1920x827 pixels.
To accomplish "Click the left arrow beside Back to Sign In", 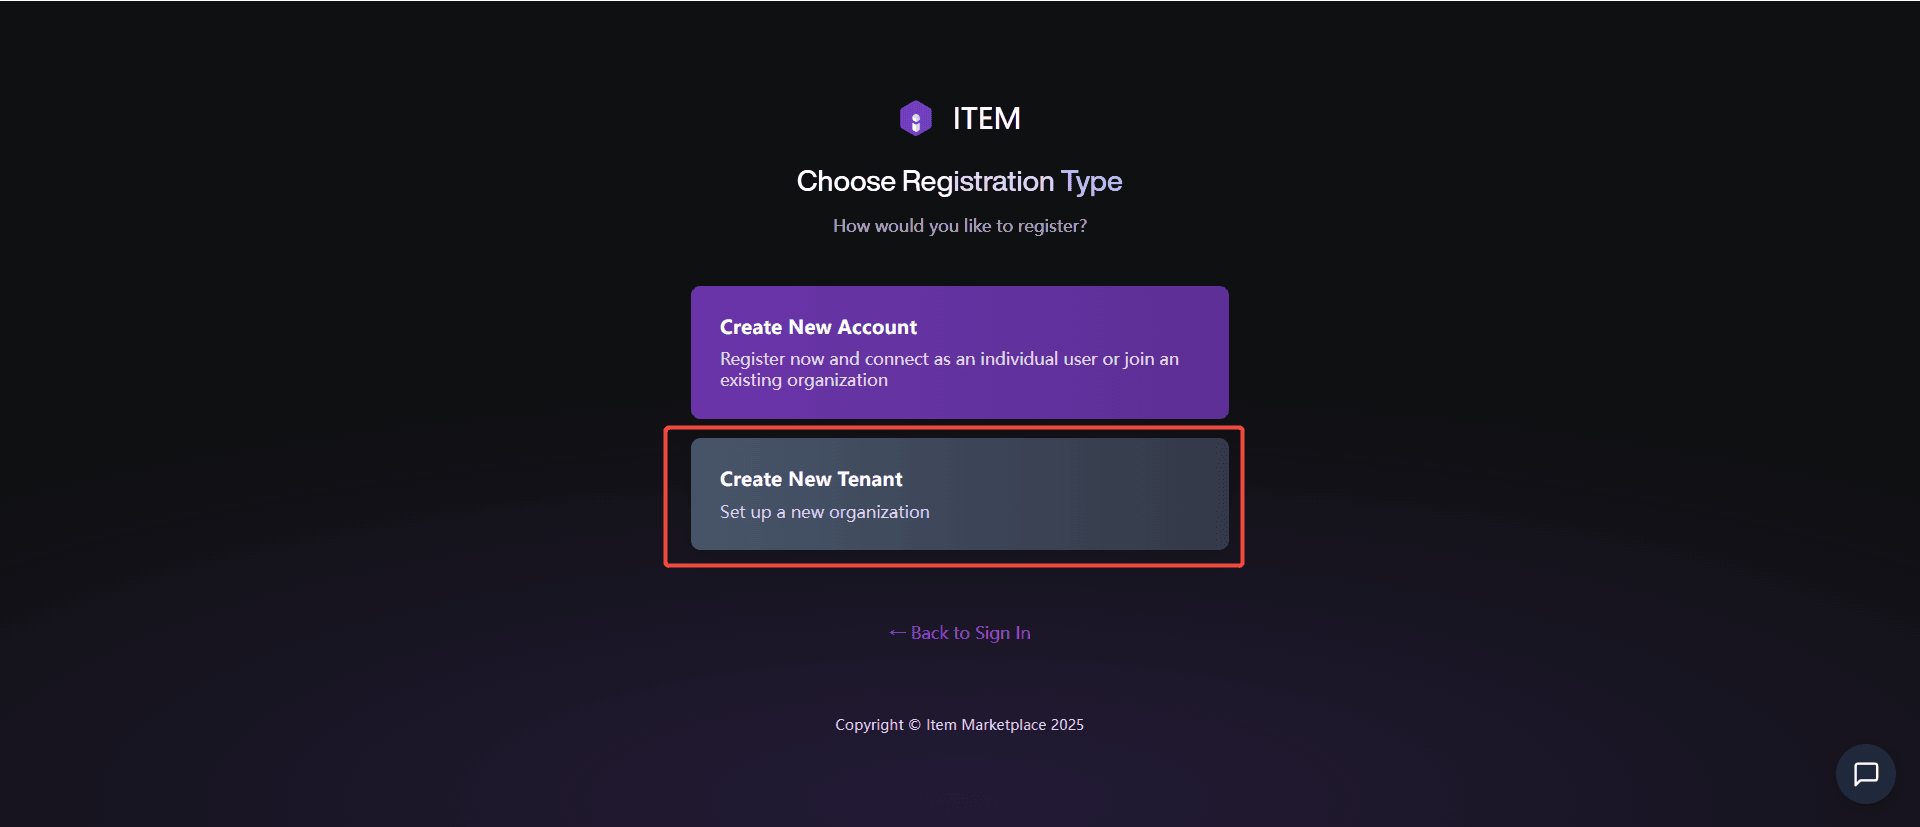I will pos(897,633).
